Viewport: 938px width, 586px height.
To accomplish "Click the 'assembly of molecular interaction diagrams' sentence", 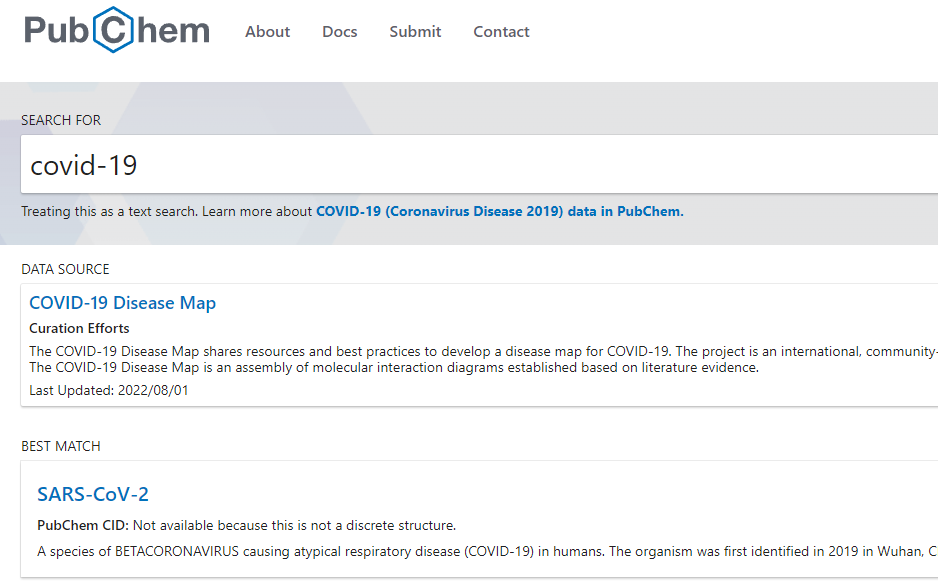I will tap(394, 368).
